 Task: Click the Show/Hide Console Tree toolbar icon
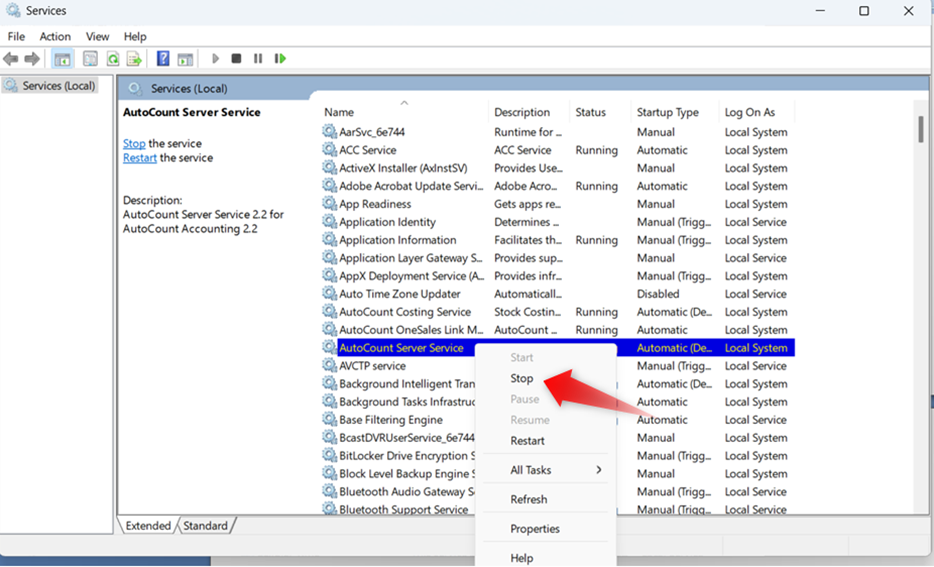62,59
